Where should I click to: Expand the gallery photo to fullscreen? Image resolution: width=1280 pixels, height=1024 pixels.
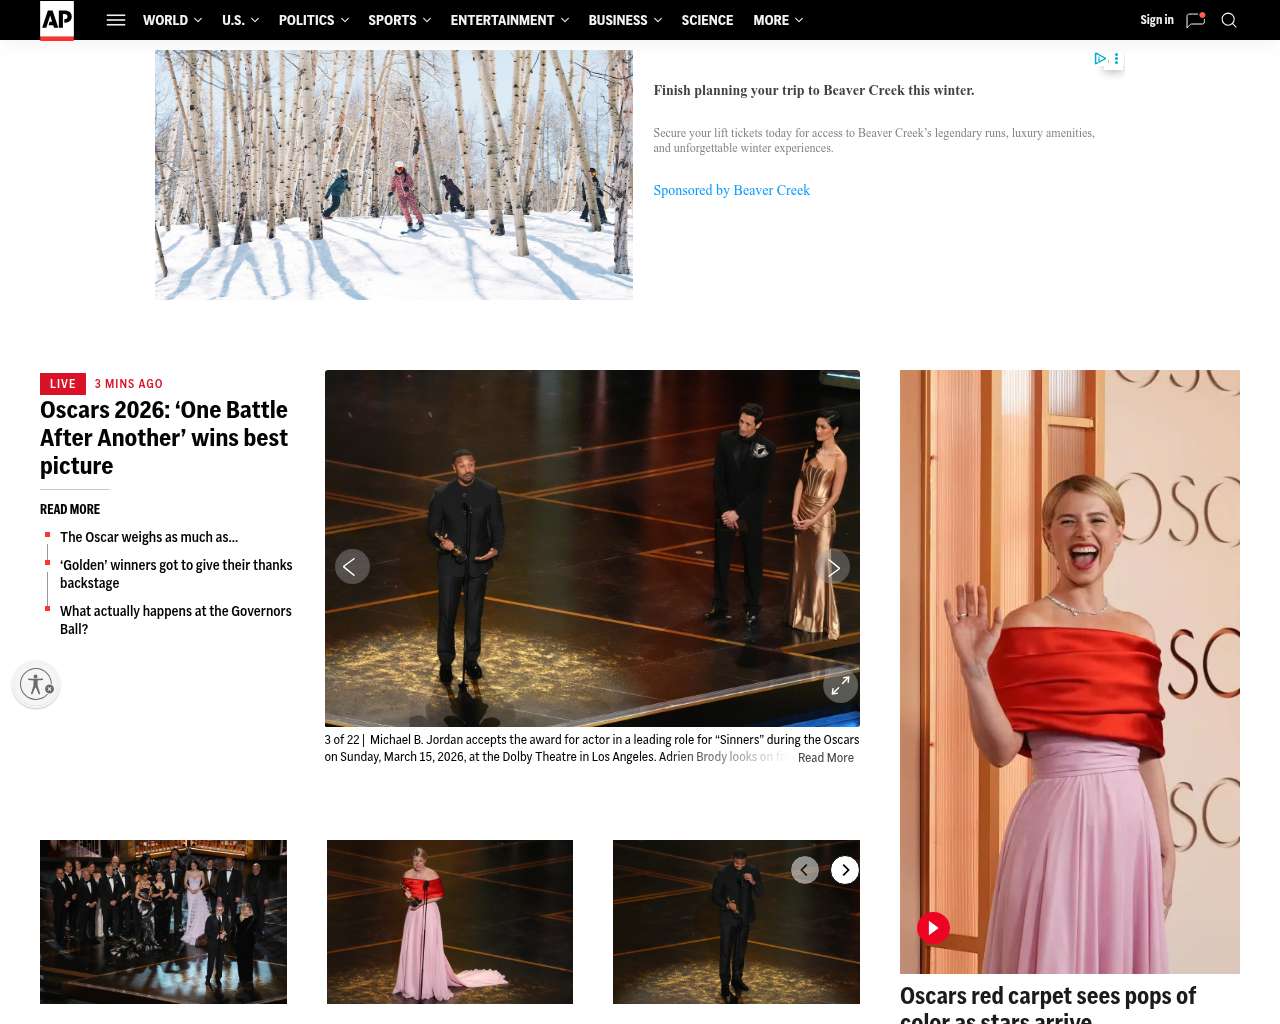[x=840, y=686]
